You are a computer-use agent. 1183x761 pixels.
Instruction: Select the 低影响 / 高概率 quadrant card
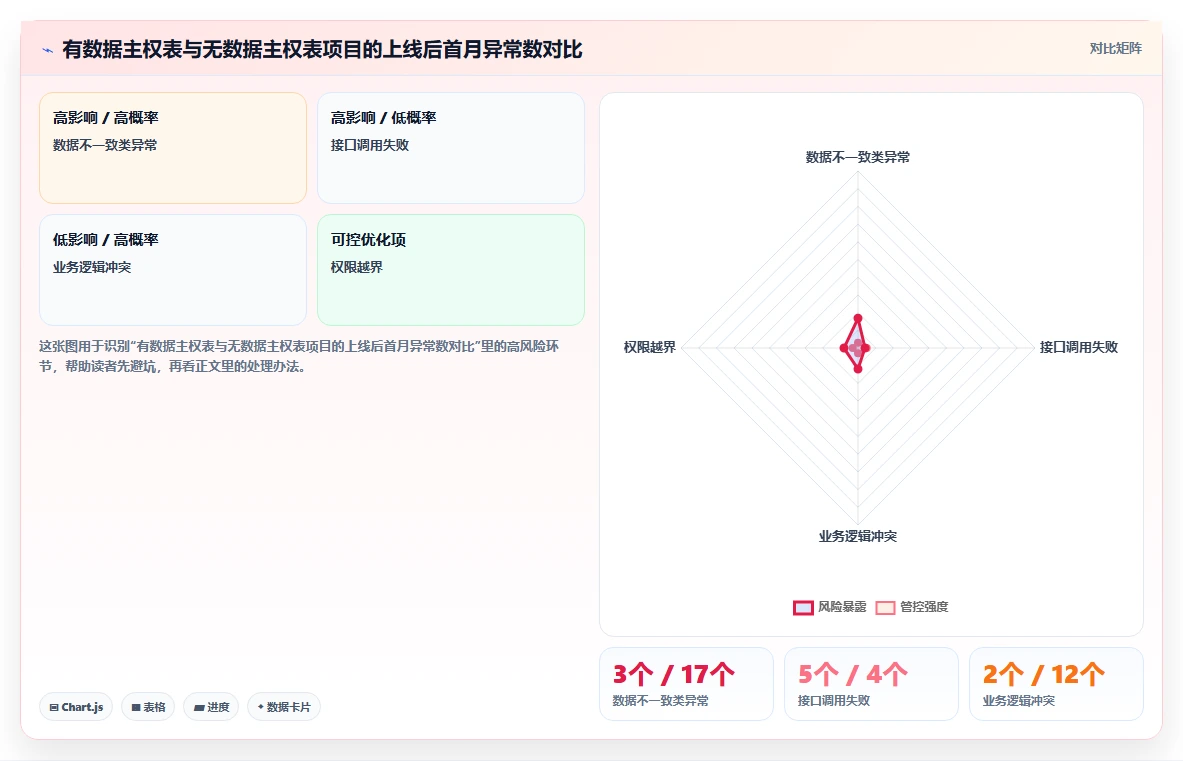click(x=173, y=270)
